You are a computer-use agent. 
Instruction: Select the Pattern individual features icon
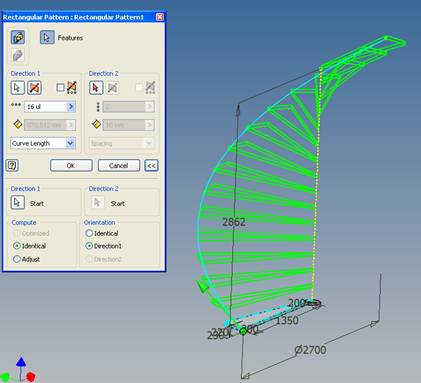18,37
